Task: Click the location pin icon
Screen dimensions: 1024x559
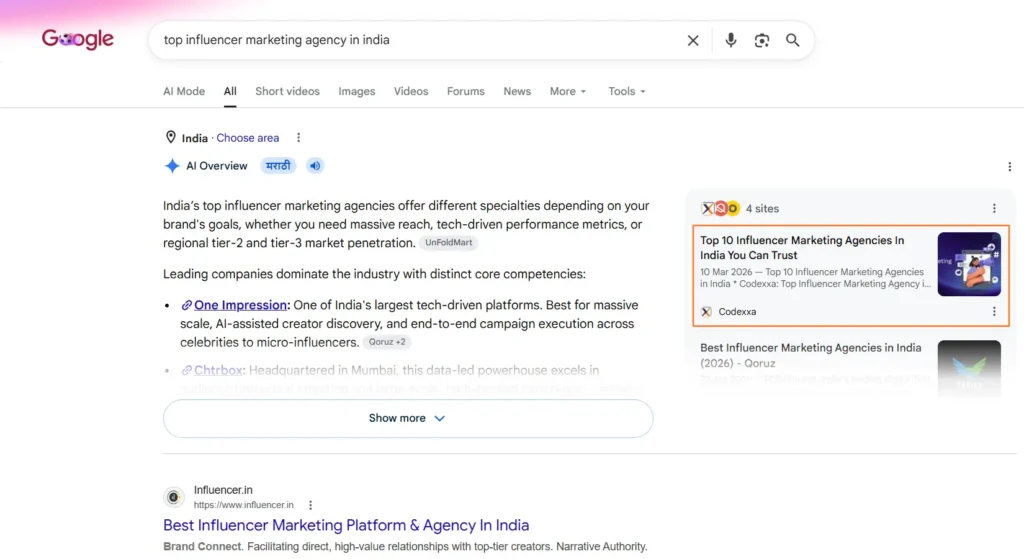Action: click(170, 137)
